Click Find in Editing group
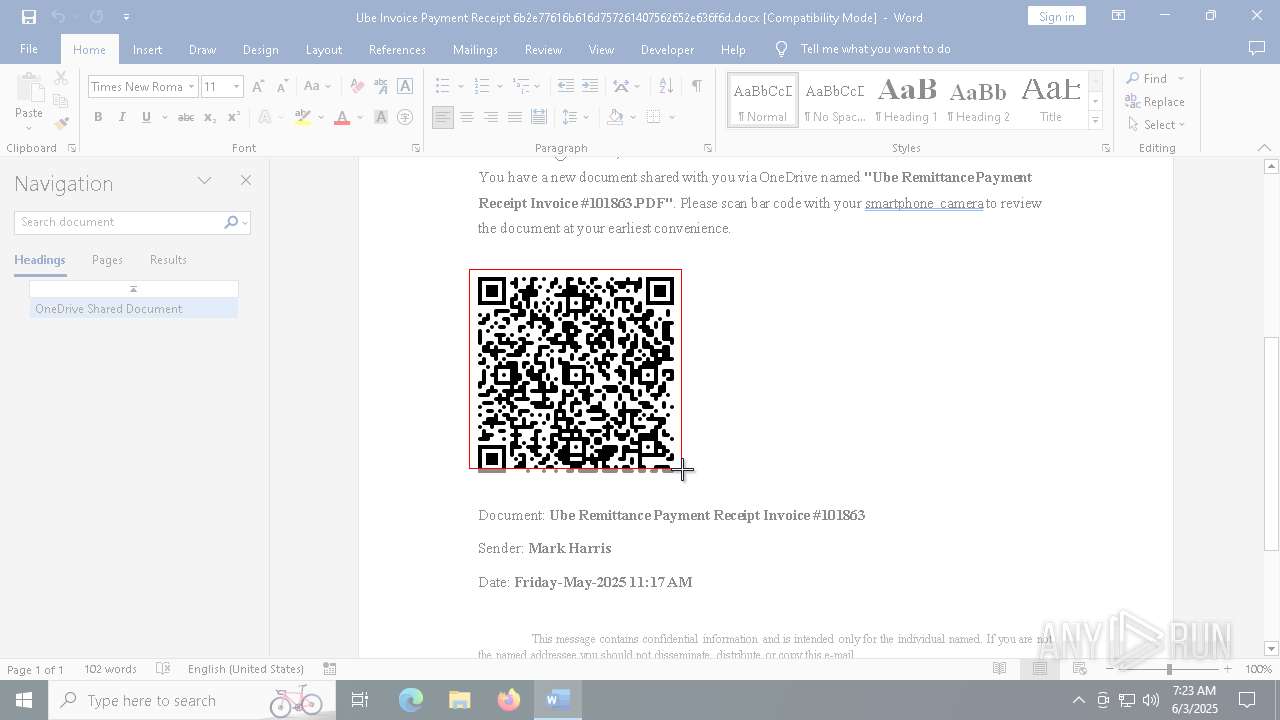The width and height of the screenshot is (1280, 720). click(x=1146, y=79)
